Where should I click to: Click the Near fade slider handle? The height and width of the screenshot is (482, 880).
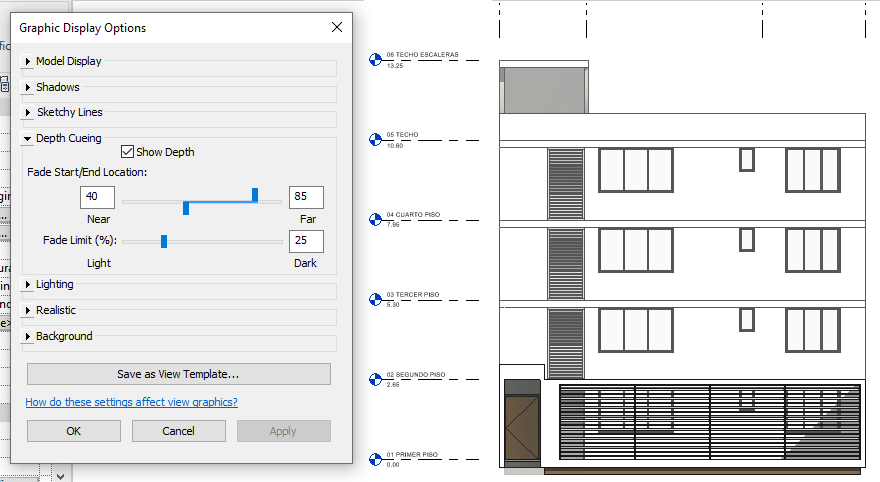(186, 208)
